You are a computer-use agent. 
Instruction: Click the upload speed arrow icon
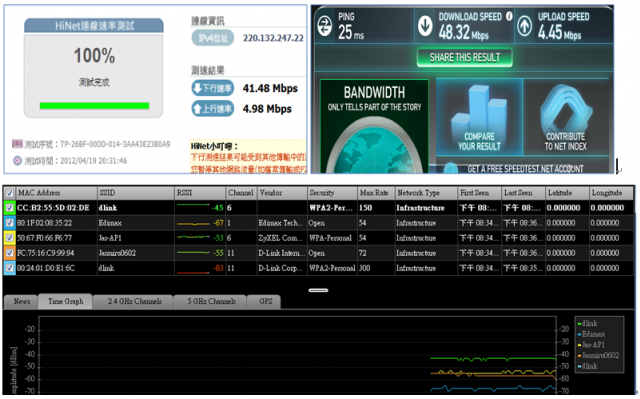coord(525,26)
